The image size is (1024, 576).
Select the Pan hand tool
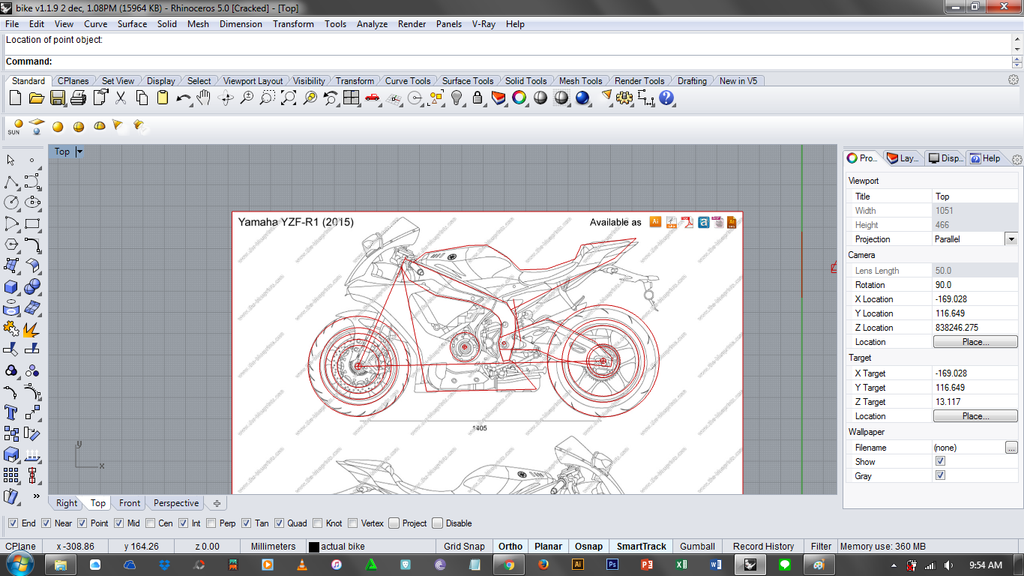click(x=204, y=99)
